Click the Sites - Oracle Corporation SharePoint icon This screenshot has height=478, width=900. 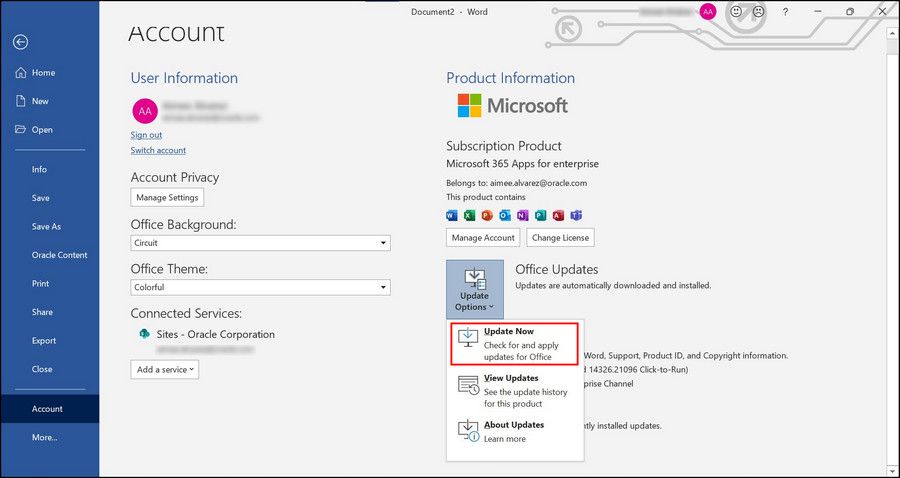click(x=145, y=334)
